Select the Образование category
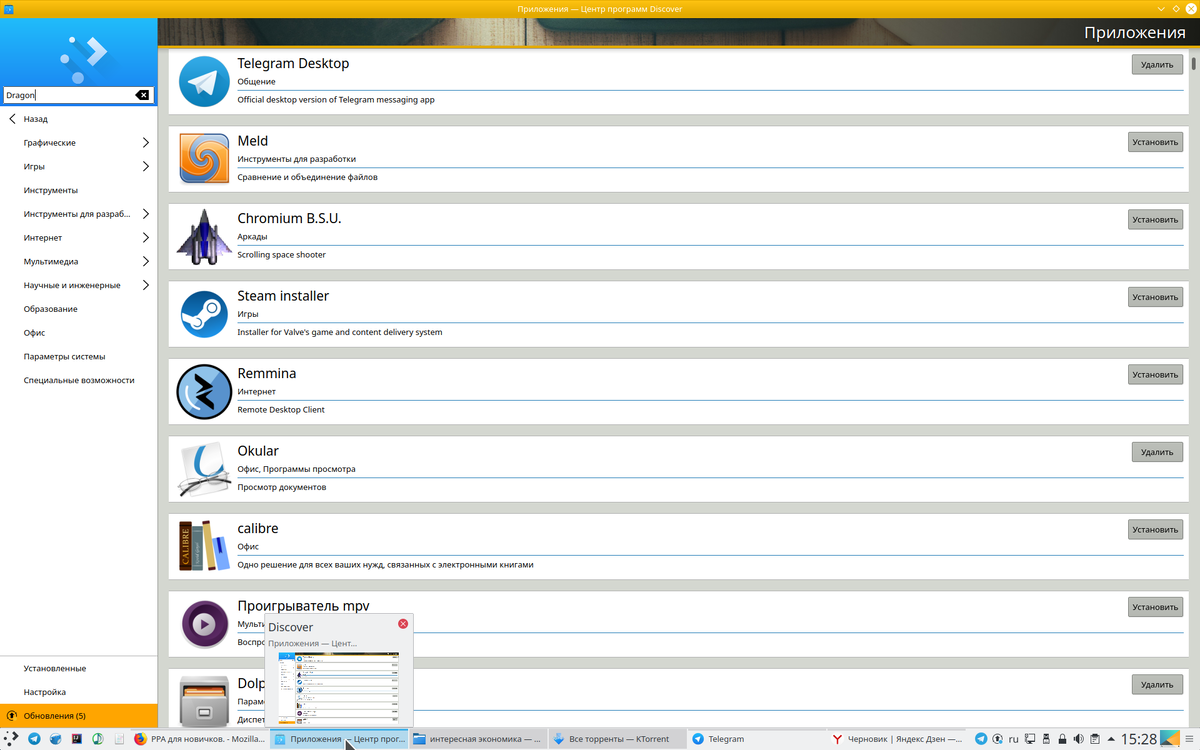The height and width of the screenshot is (750, 1200). coord(78,309)
